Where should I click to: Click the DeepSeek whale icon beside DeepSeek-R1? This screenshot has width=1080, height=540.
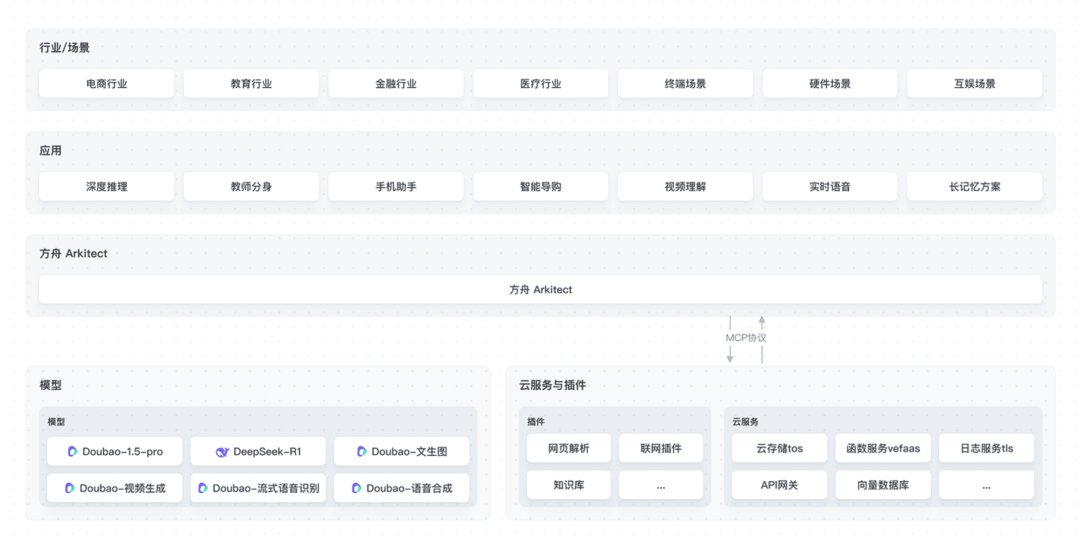coord(222,452)
